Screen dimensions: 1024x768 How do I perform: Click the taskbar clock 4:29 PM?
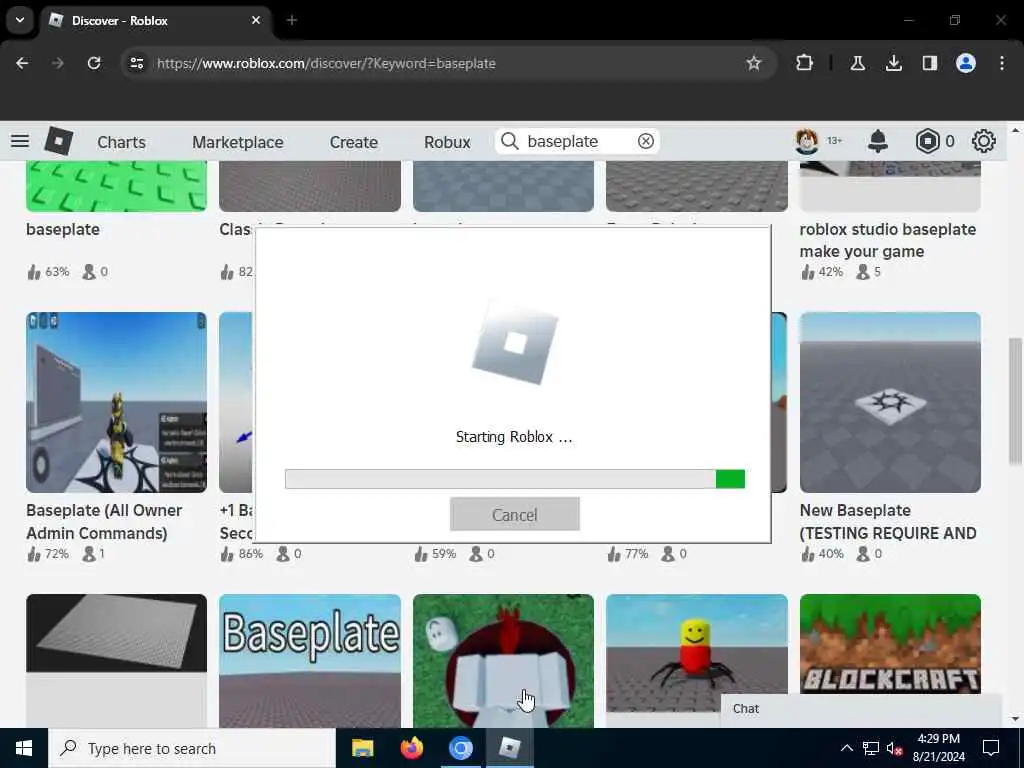pos(938,739)
